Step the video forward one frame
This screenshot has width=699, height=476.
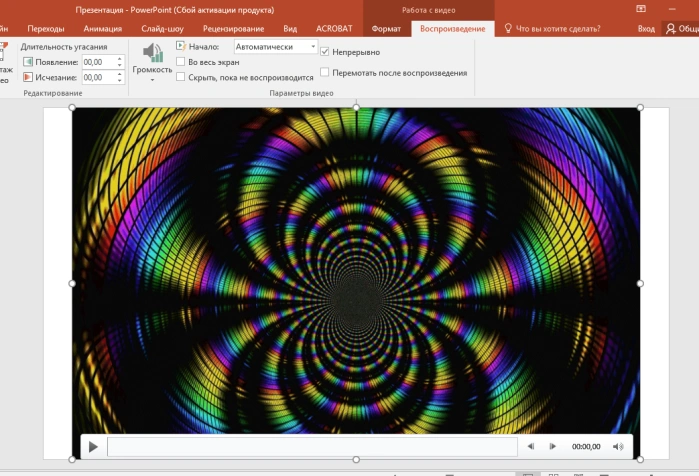tap(552, 446)
